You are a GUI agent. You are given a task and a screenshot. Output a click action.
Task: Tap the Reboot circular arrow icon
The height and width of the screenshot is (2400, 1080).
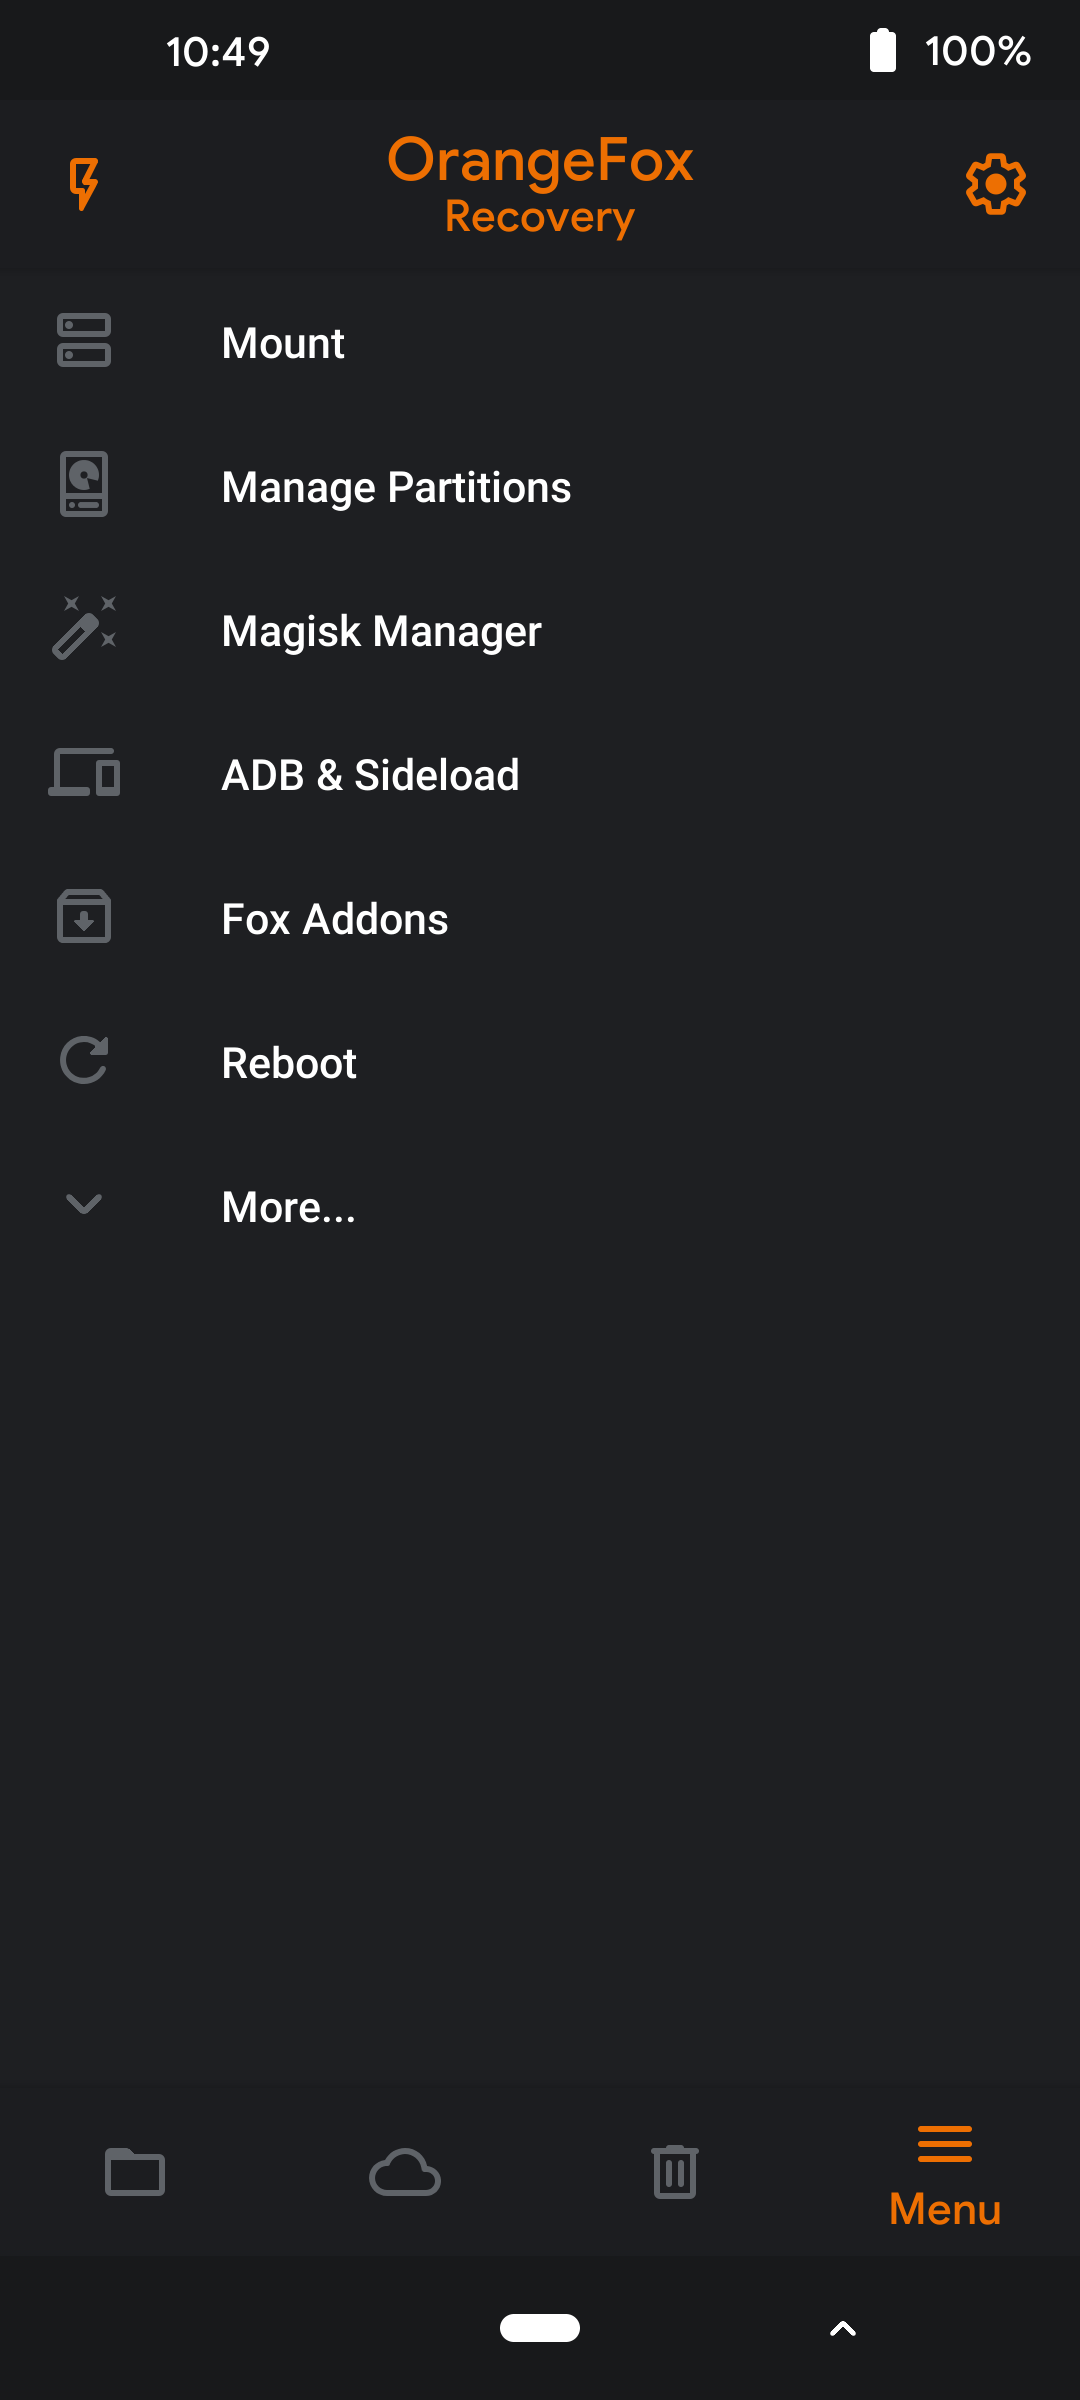(84, 1061)
